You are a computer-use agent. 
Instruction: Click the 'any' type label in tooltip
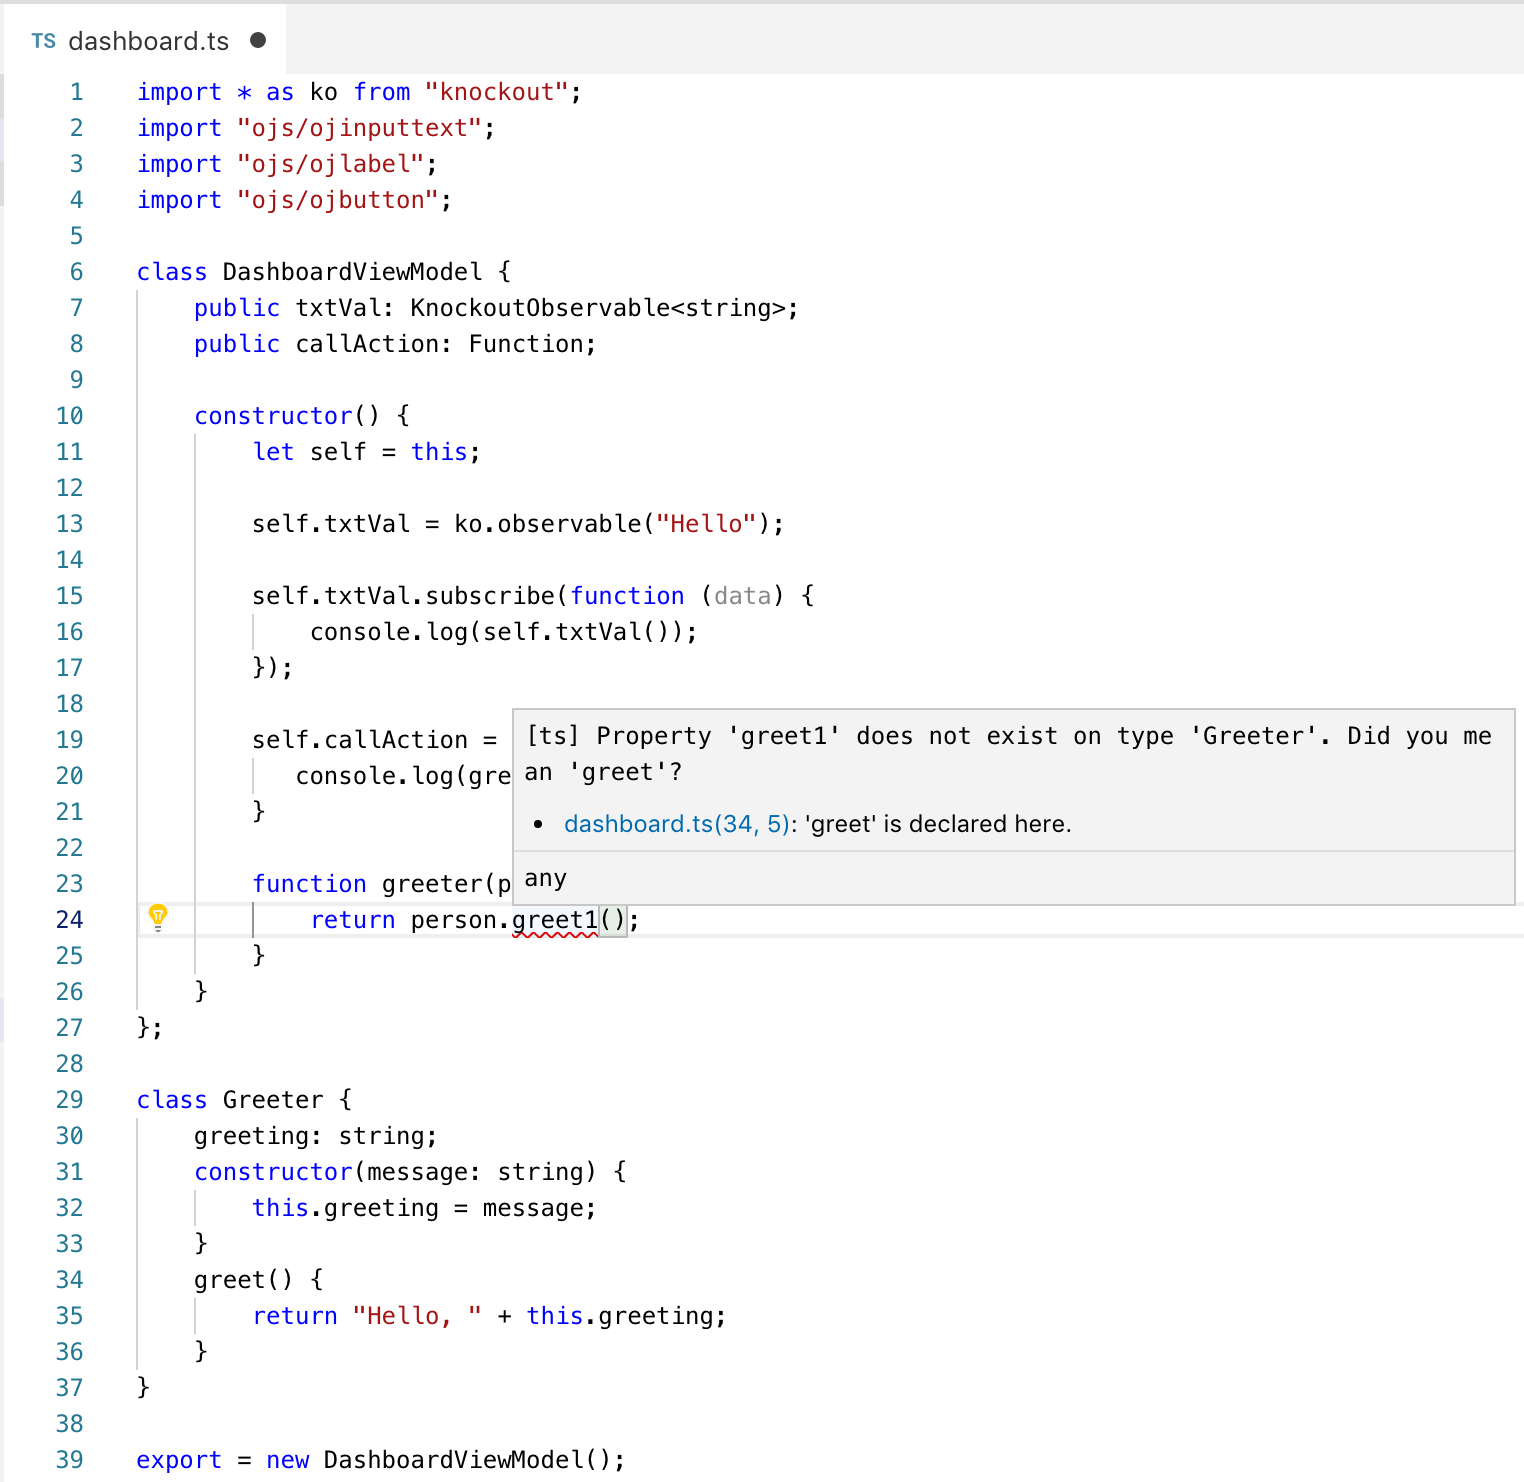point(545,878)
